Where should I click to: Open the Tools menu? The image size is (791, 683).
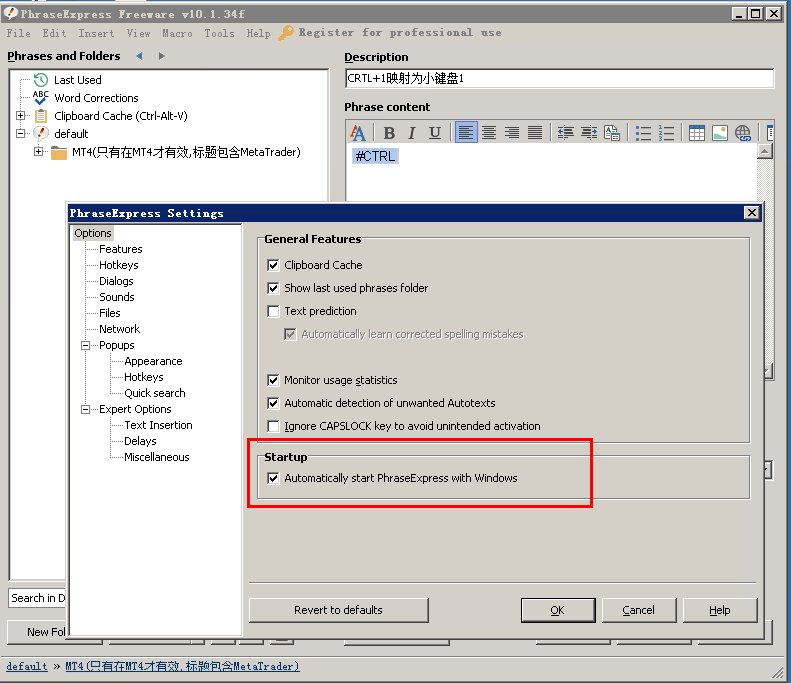point(219,33)
